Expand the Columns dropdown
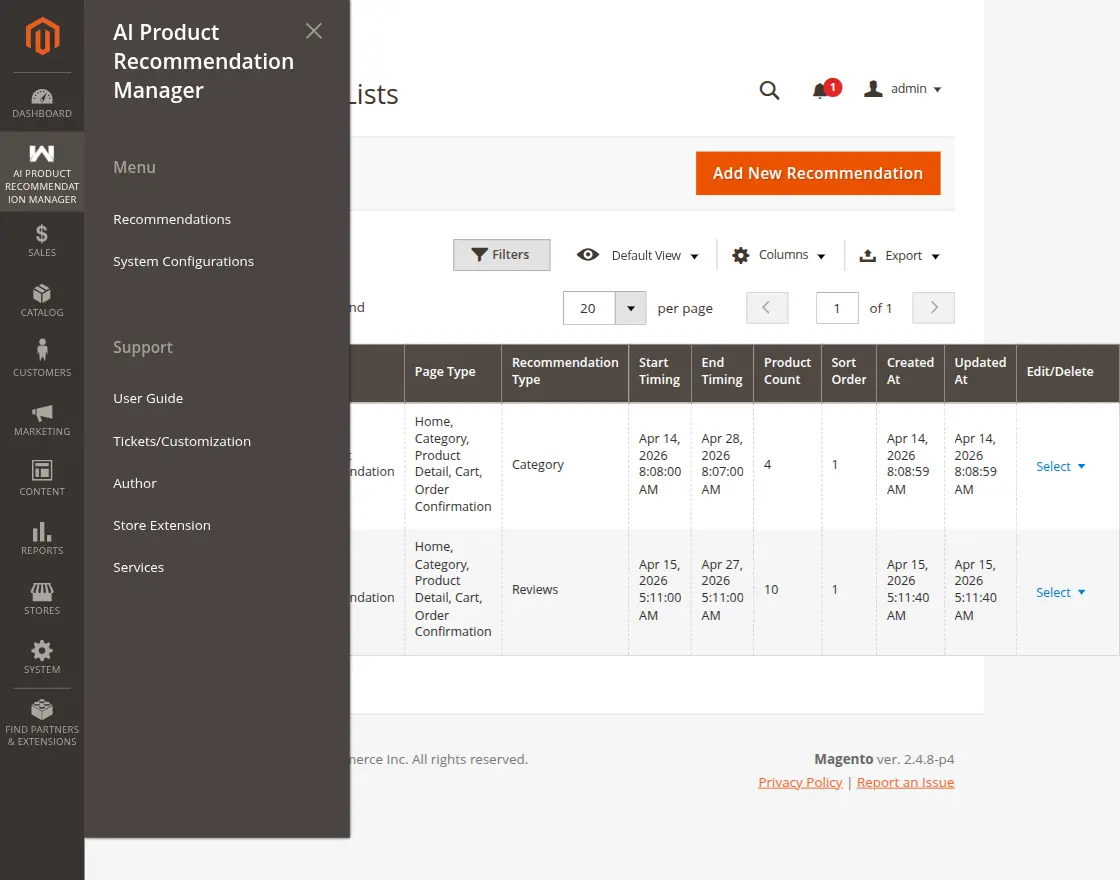Image resolution: width=1120 pixels, height=880 pixels. [x=779, y=255]
